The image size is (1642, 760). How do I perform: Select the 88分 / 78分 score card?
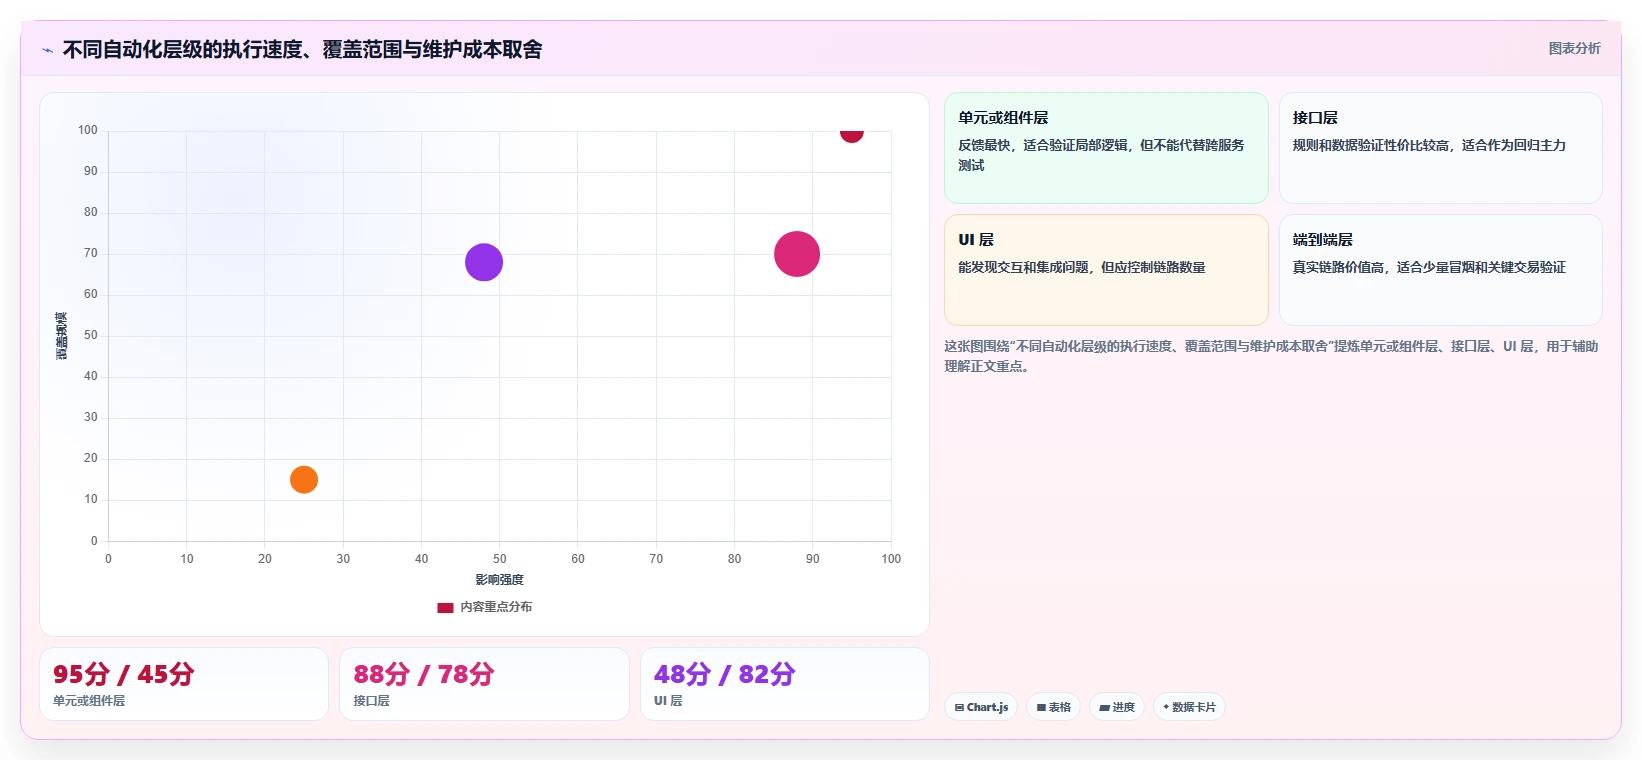click(x=484, y=684)
